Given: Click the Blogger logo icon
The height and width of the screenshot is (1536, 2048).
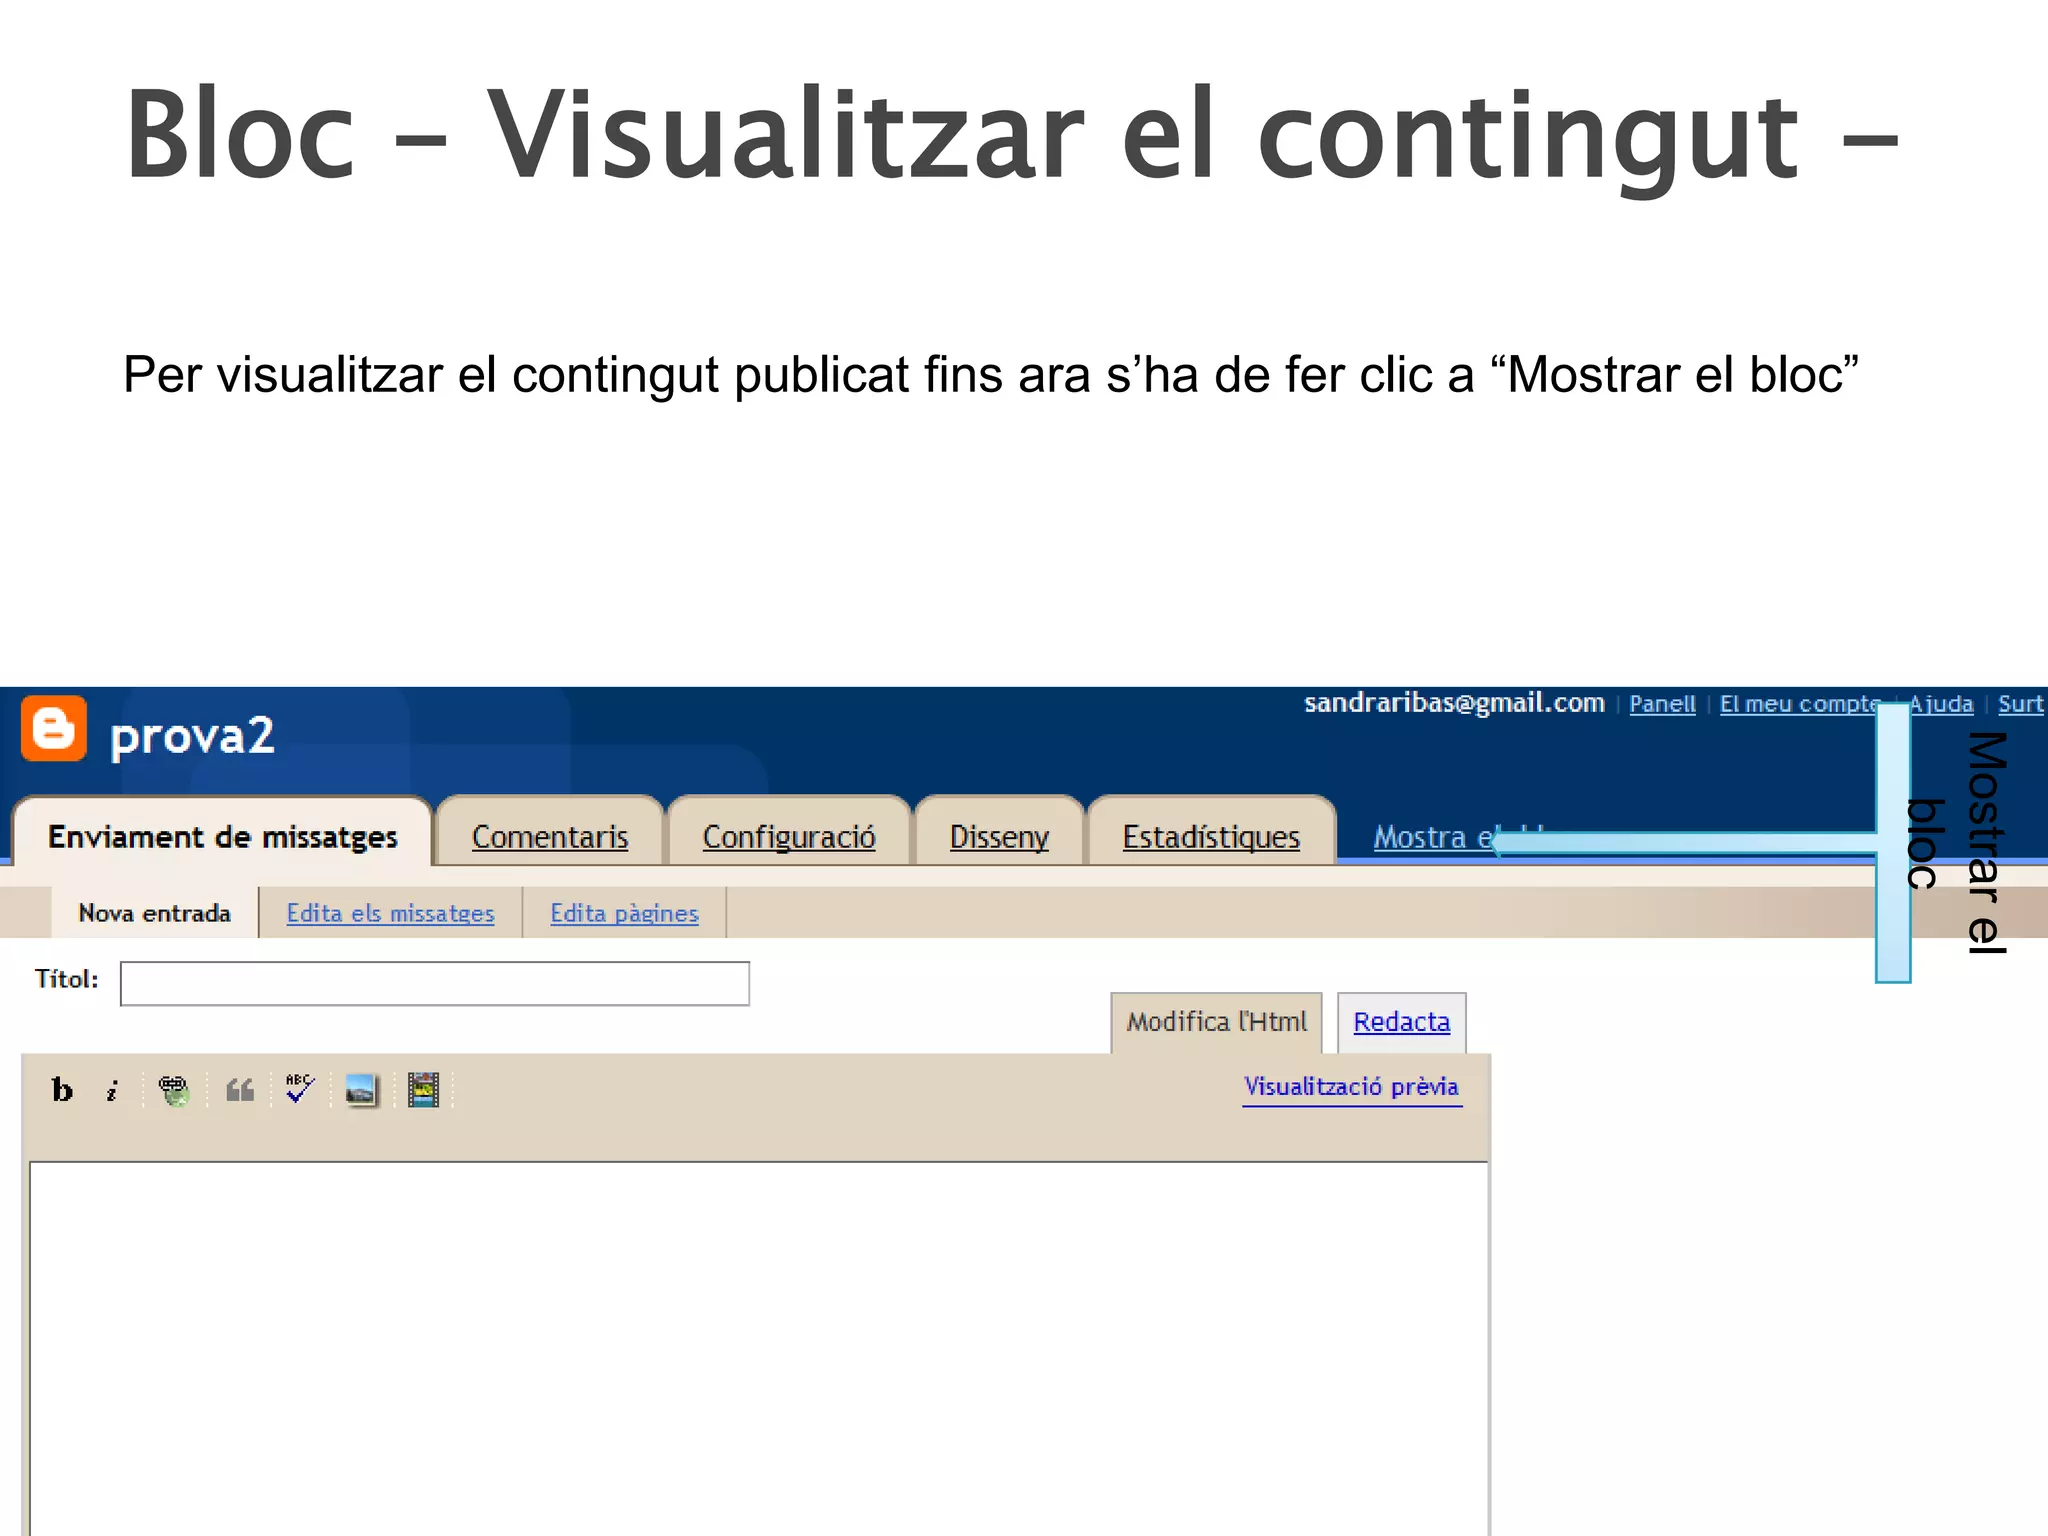Looking at the screenshot, I should point(54,729).
